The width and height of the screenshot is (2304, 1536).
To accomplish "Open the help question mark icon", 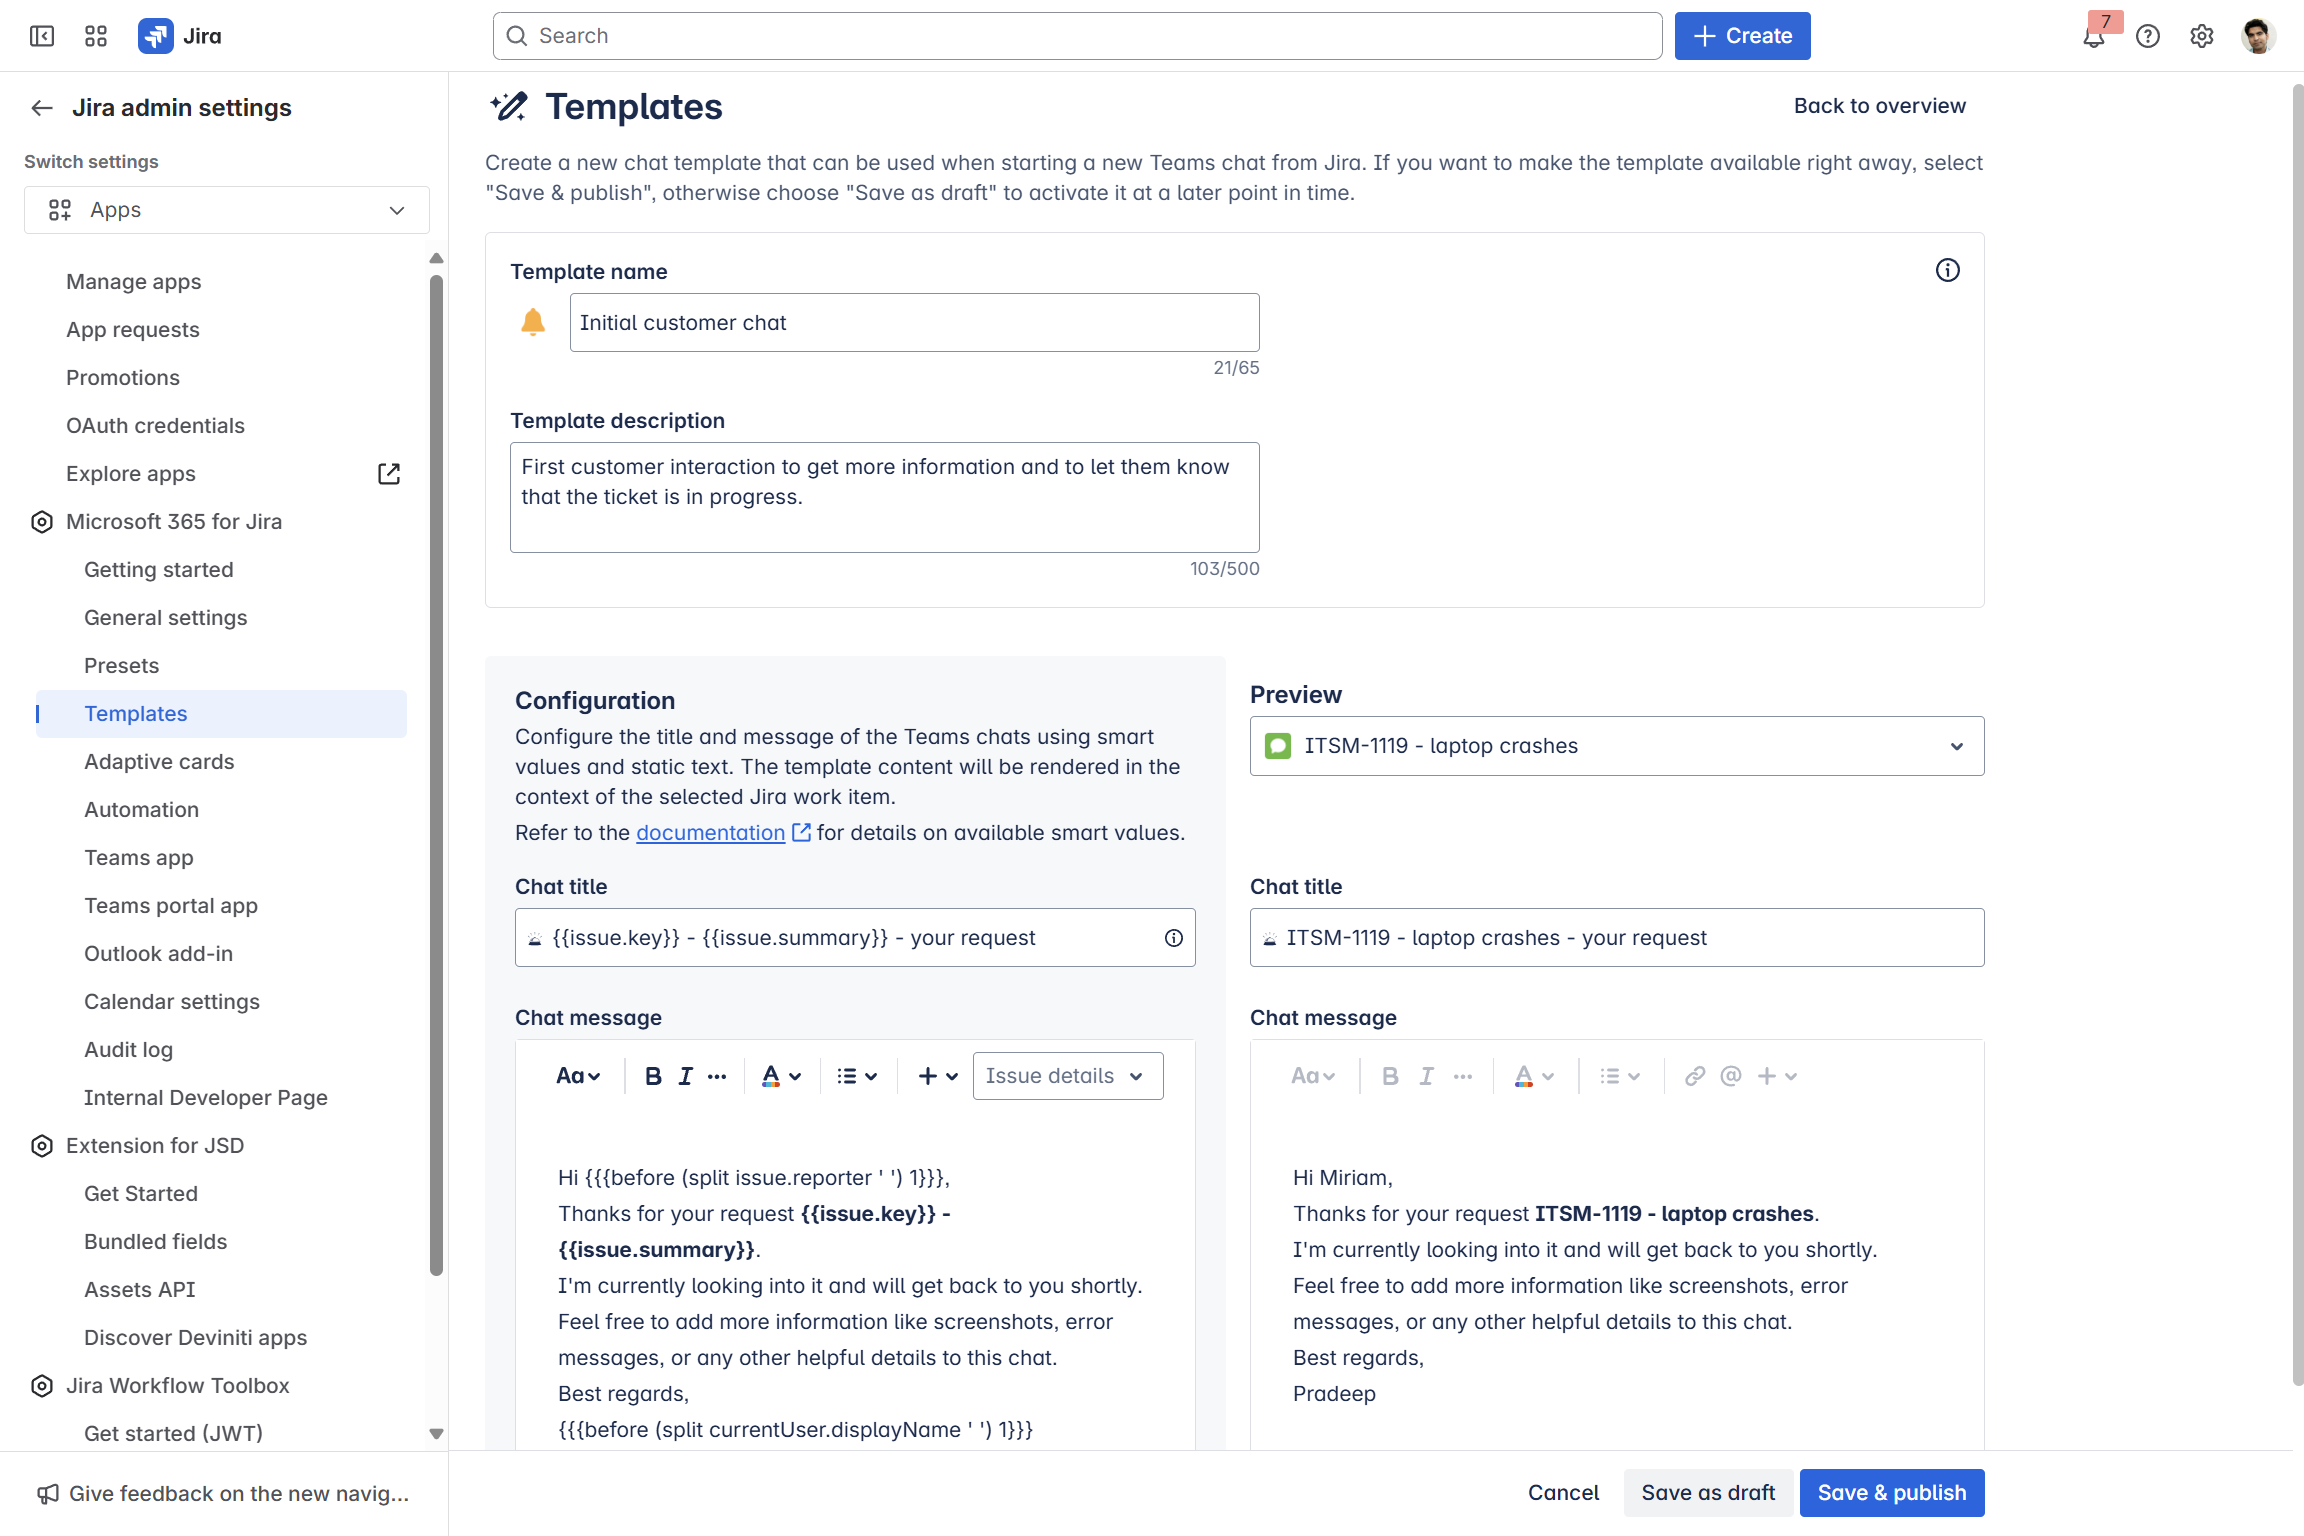I will (2147, 37).
